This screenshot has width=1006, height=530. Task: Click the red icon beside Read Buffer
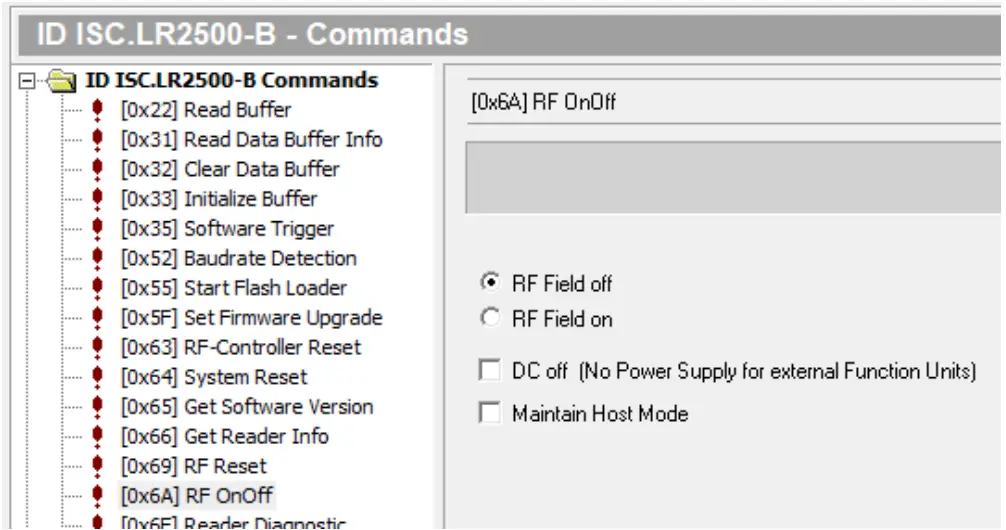click(97, 110)
